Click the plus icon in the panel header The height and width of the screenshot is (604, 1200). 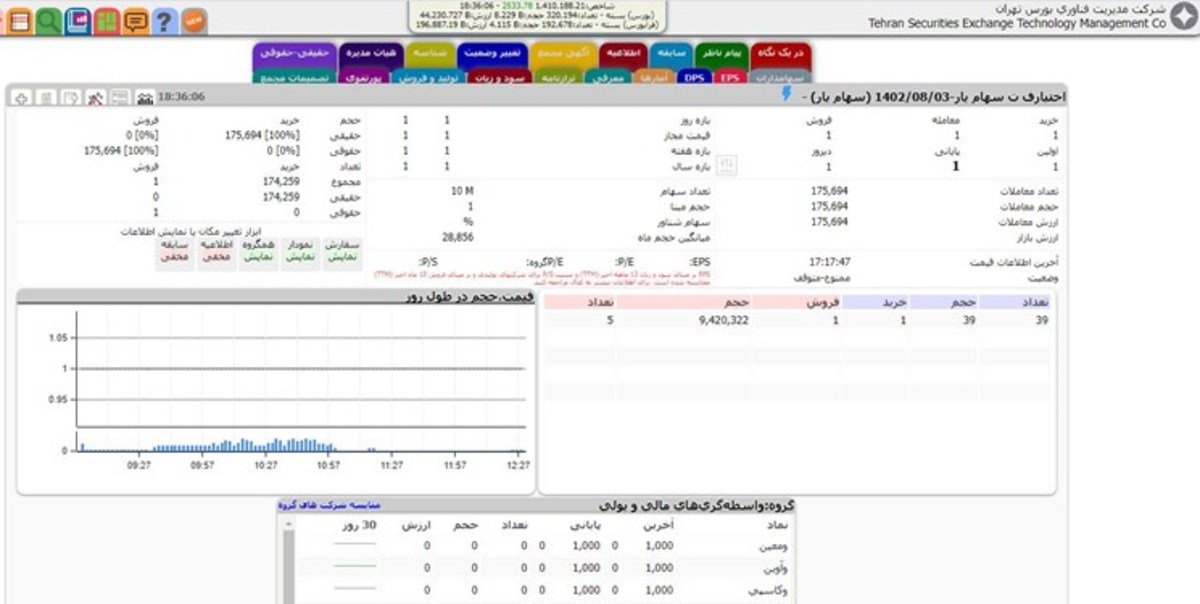coord(21,97)
